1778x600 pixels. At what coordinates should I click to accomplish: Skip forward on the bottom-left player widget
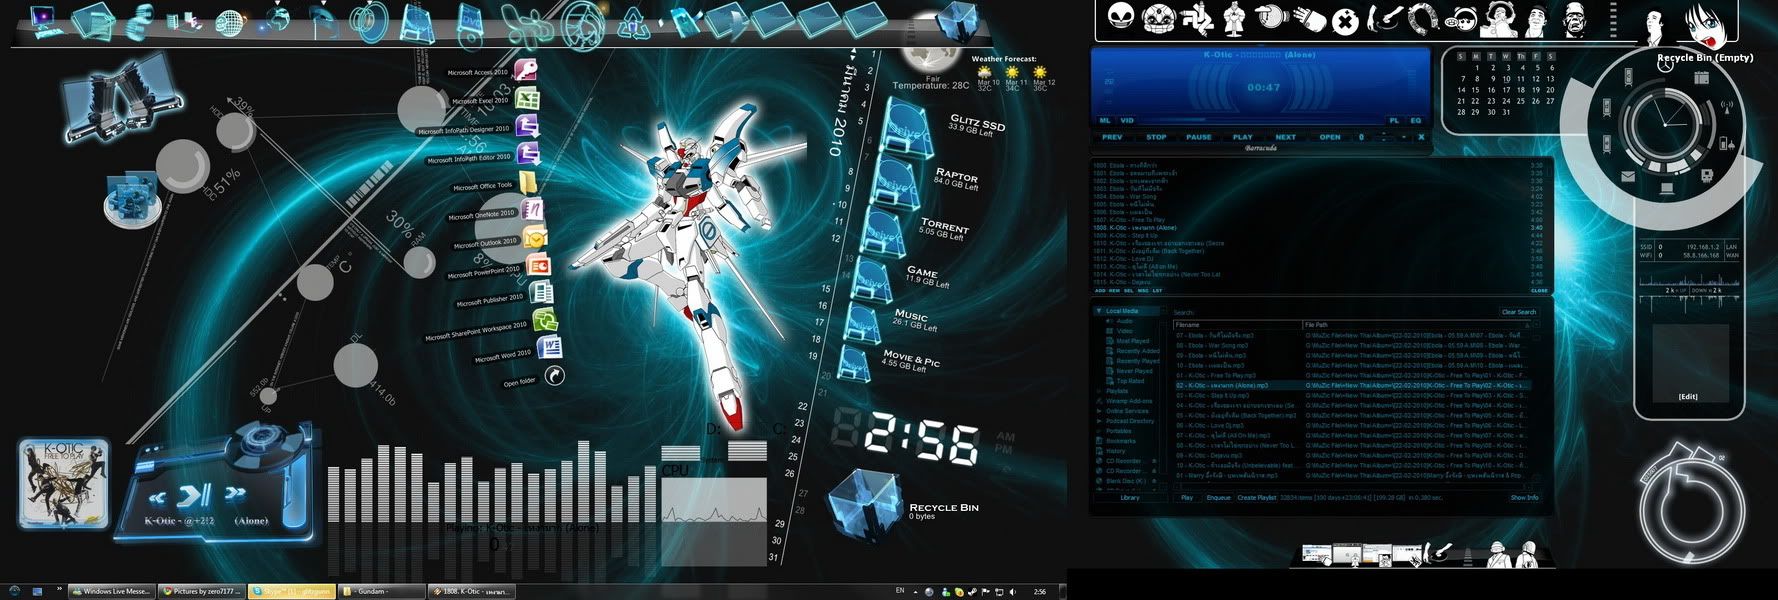[235, 493]
